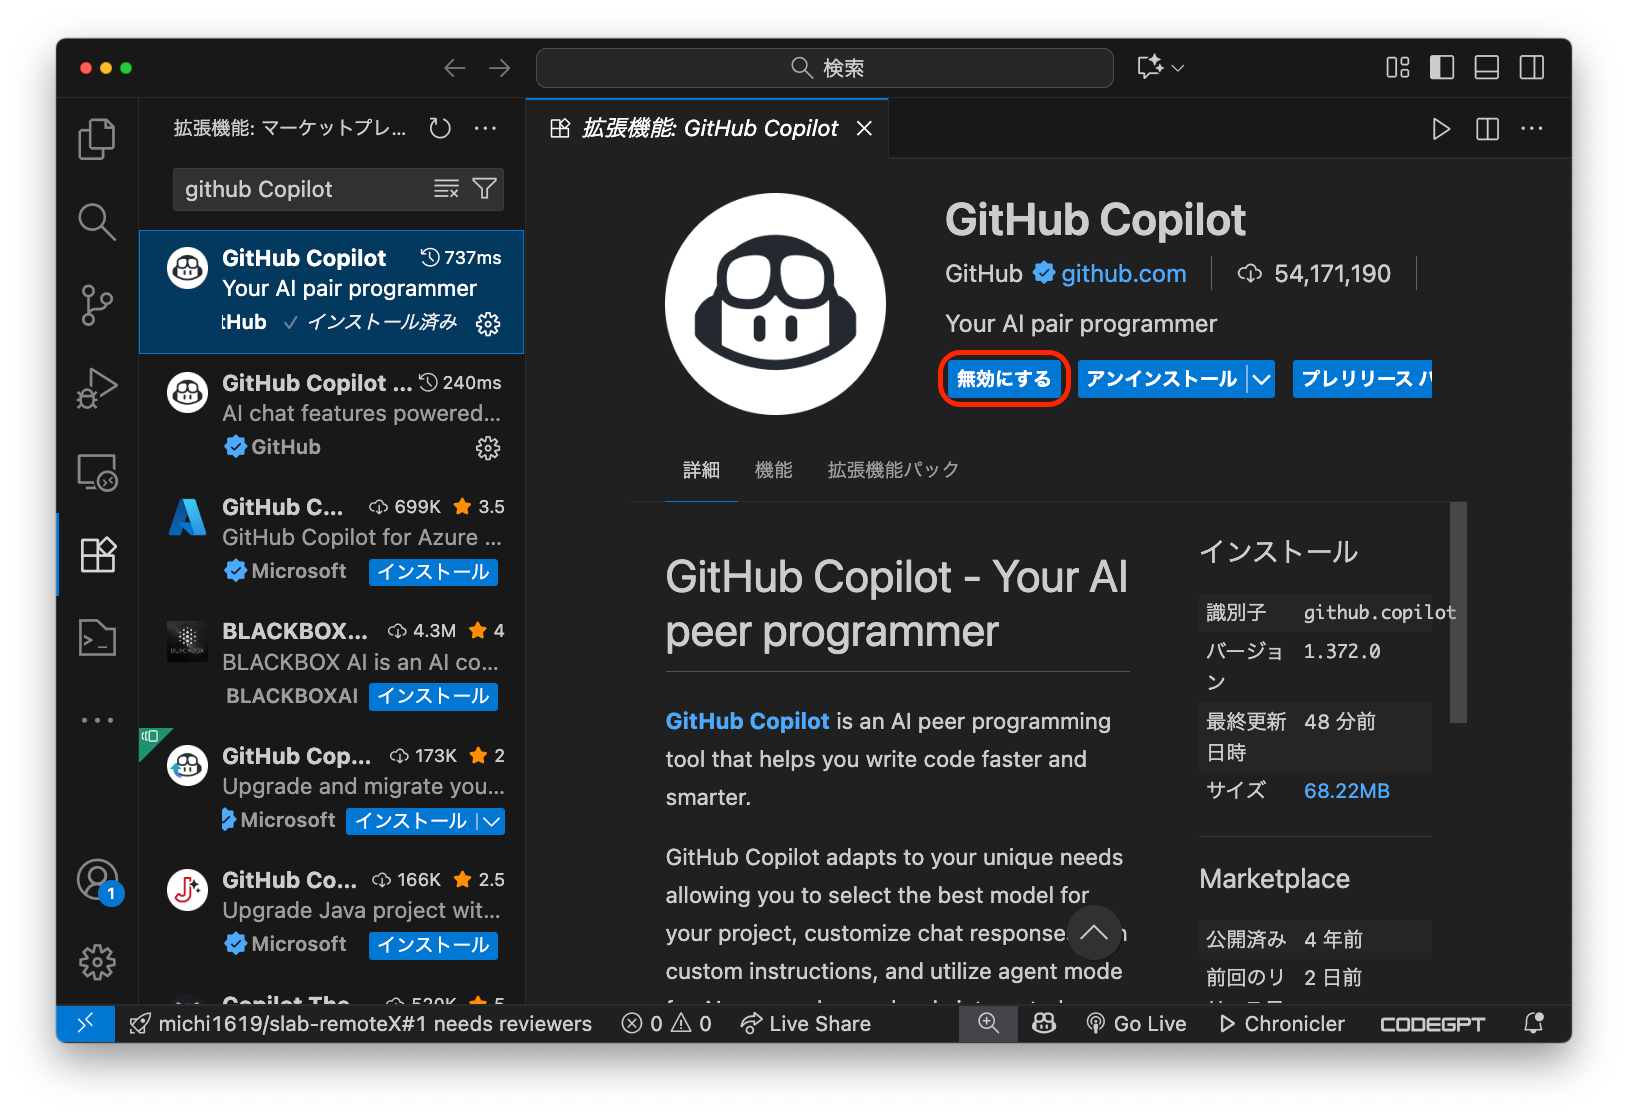The image size is (1628, 1117).
Task: Open Run and Debug view
Action: (x=97, y=388)
